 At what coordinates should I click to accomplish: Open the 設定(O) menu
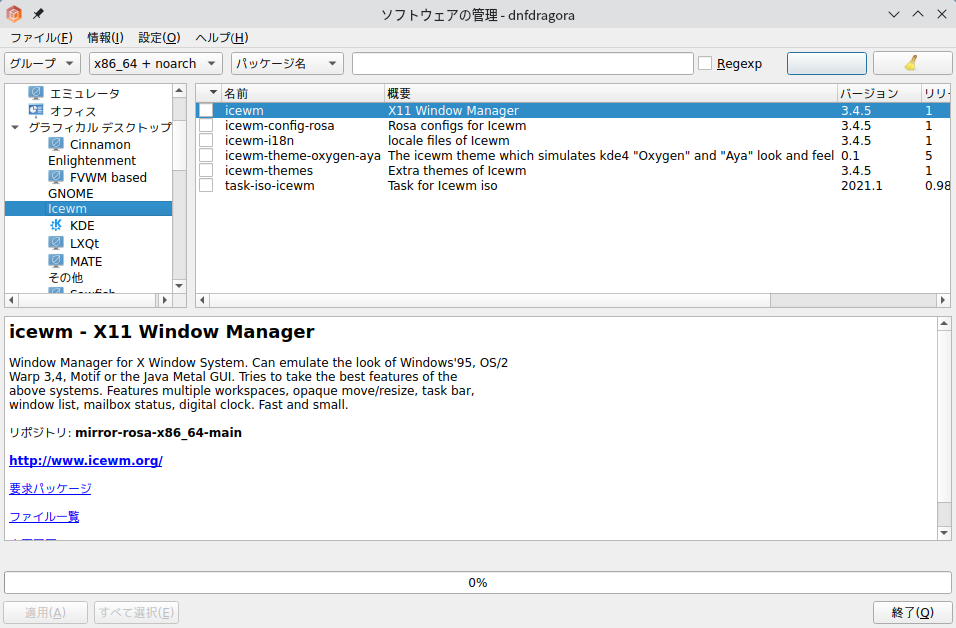(159, 38)
